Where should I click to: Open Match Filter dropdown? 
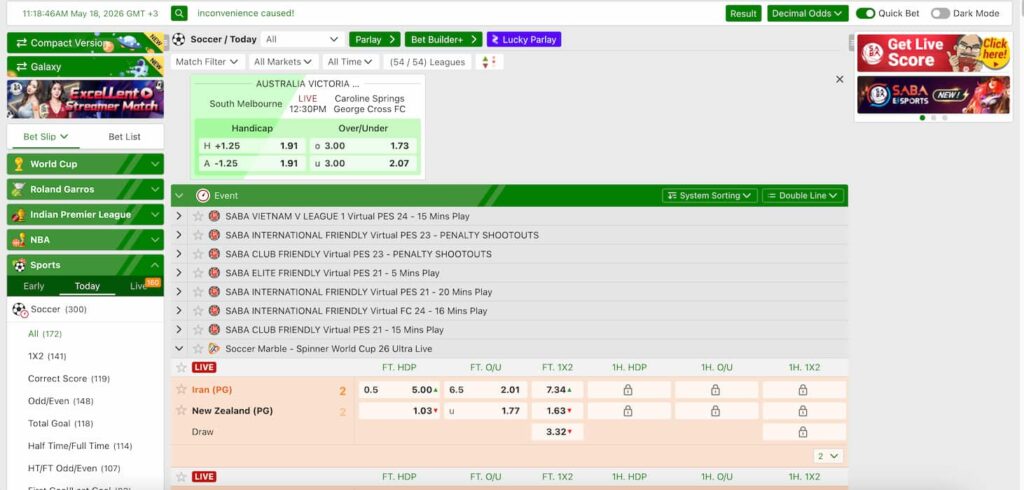(x=208, y=62)
